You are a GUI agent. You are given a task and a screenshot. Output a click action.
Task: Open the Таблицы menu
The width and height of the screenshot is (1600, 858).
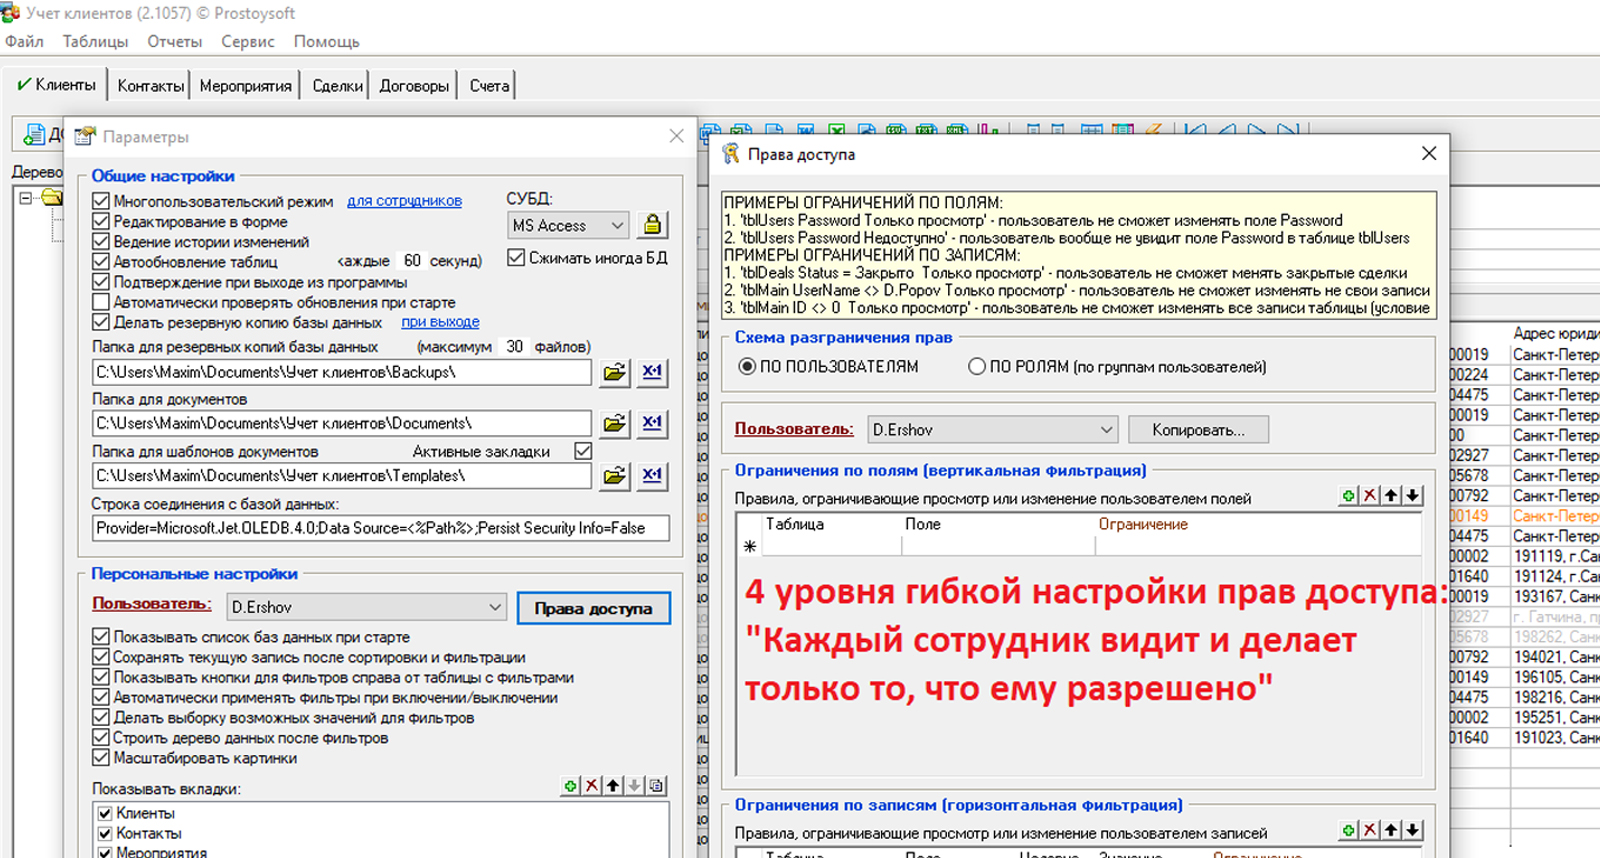pos(95,41)
